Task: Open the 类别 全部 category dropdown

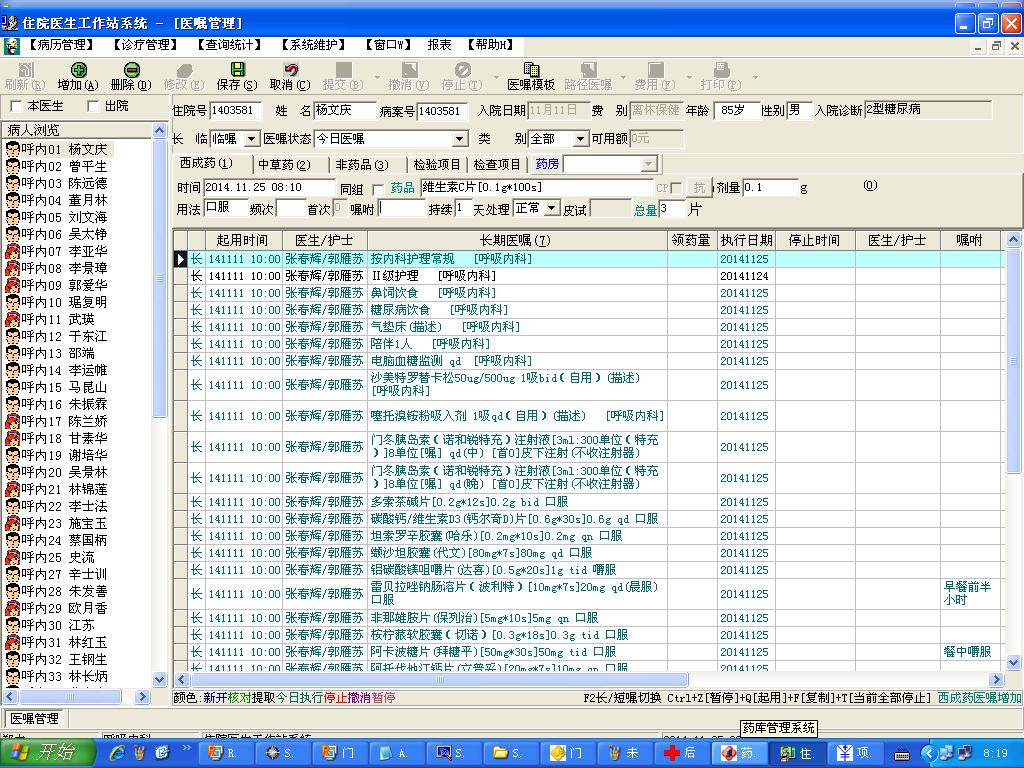Action: 580,139
